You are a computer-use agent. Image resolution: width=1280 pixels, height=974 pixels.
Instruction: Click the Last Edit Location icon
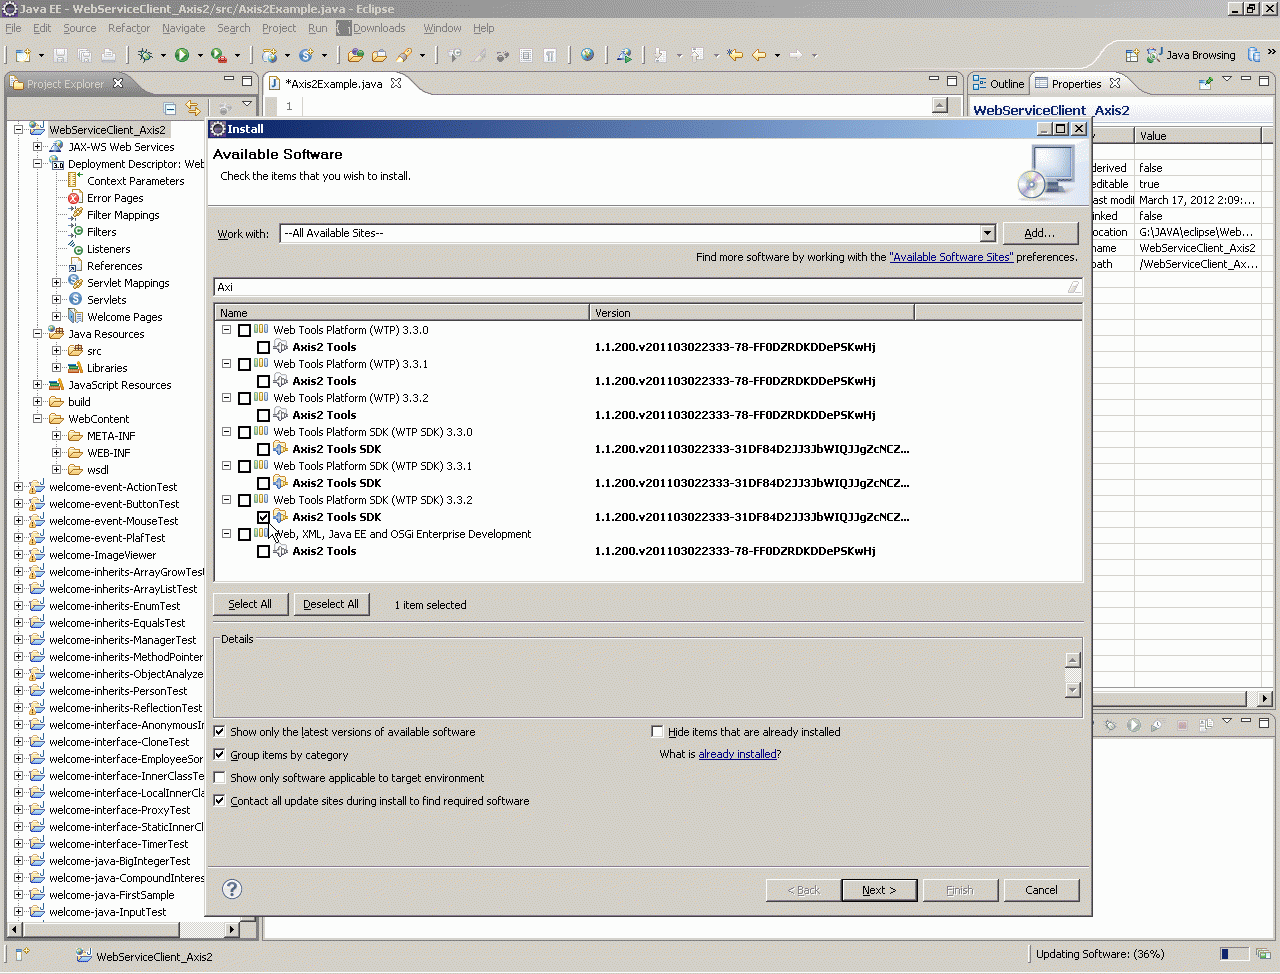[x=735, y=55]
